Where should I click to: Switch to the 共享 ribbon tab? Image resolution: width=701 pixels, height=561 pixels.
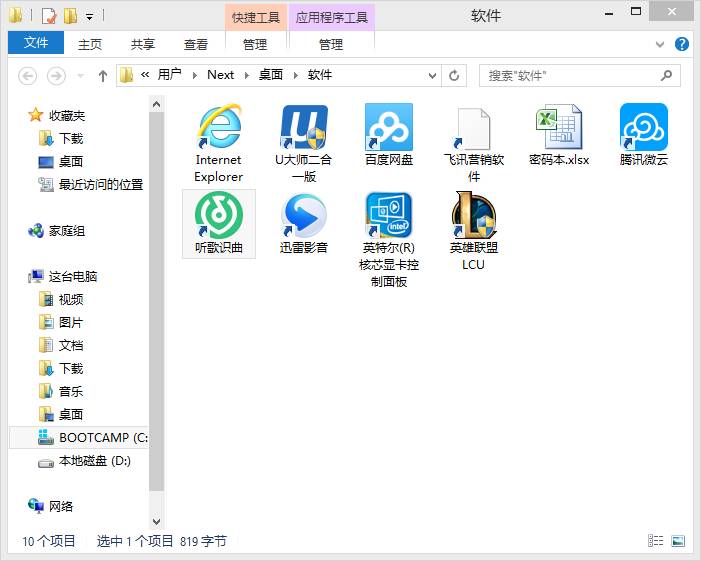point(143,44)
